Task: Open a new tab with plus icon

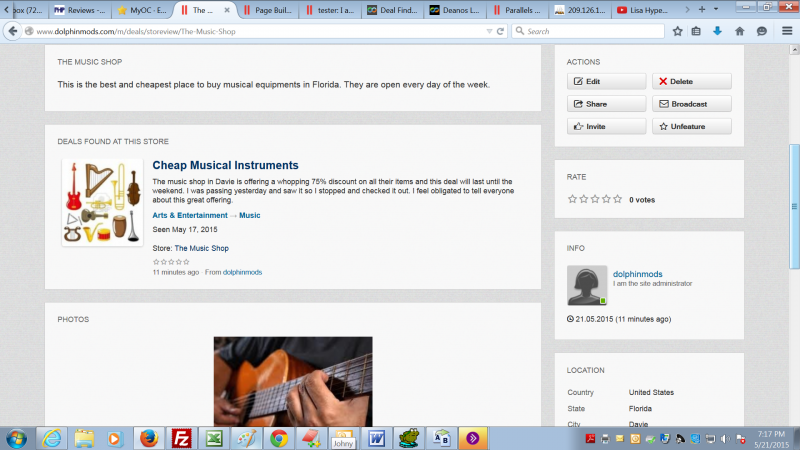Action: coord(702,10)
